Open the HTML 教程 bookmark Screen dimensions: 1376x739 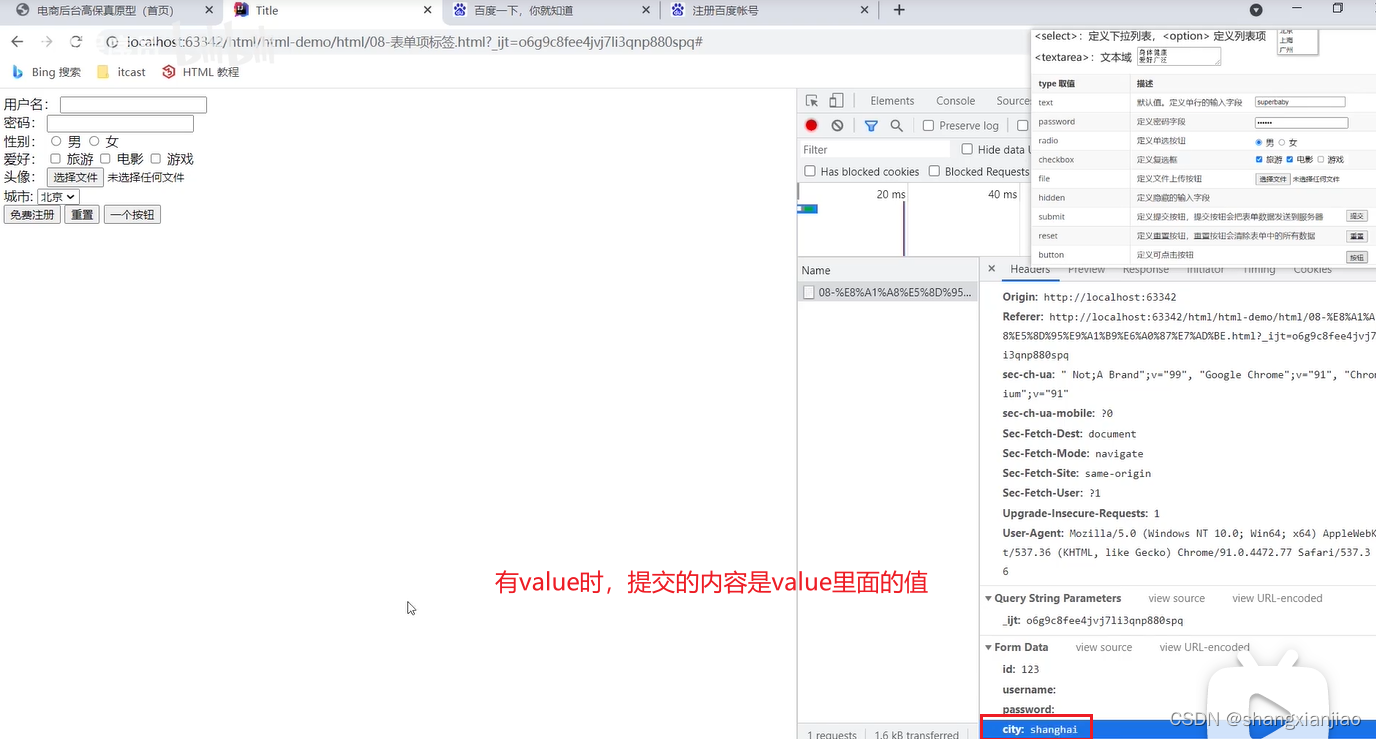pos(200,72)
